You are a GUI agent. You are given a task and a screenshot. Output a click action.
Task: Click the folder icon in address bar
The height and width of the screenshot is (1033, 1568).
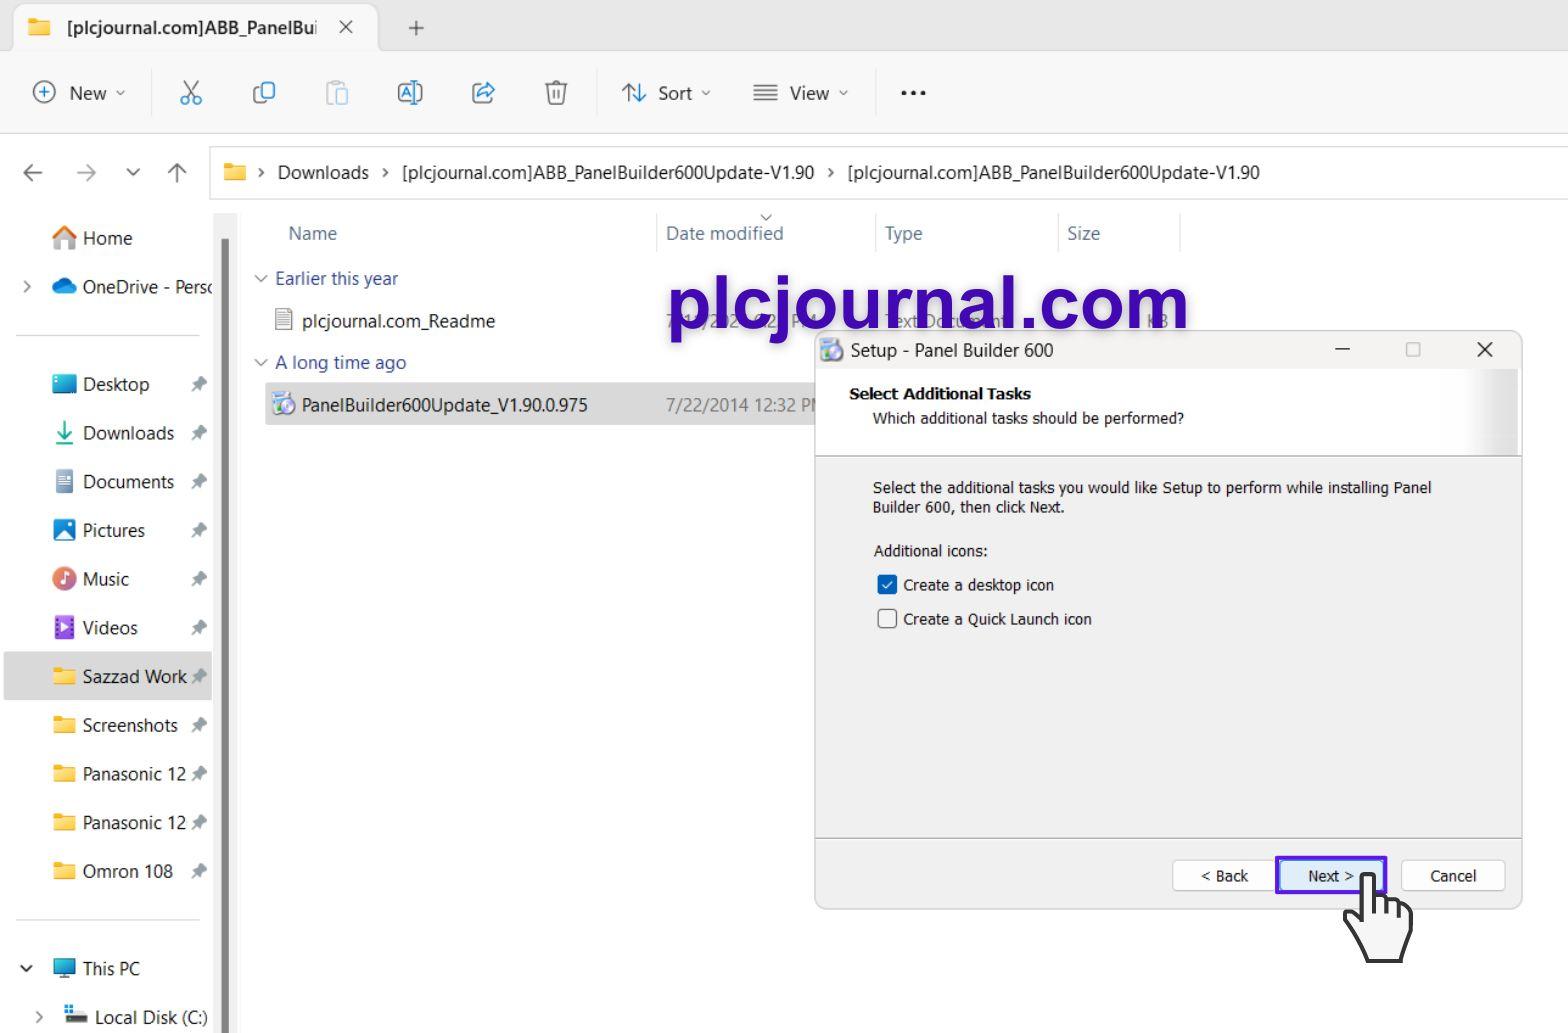point(235,172)
